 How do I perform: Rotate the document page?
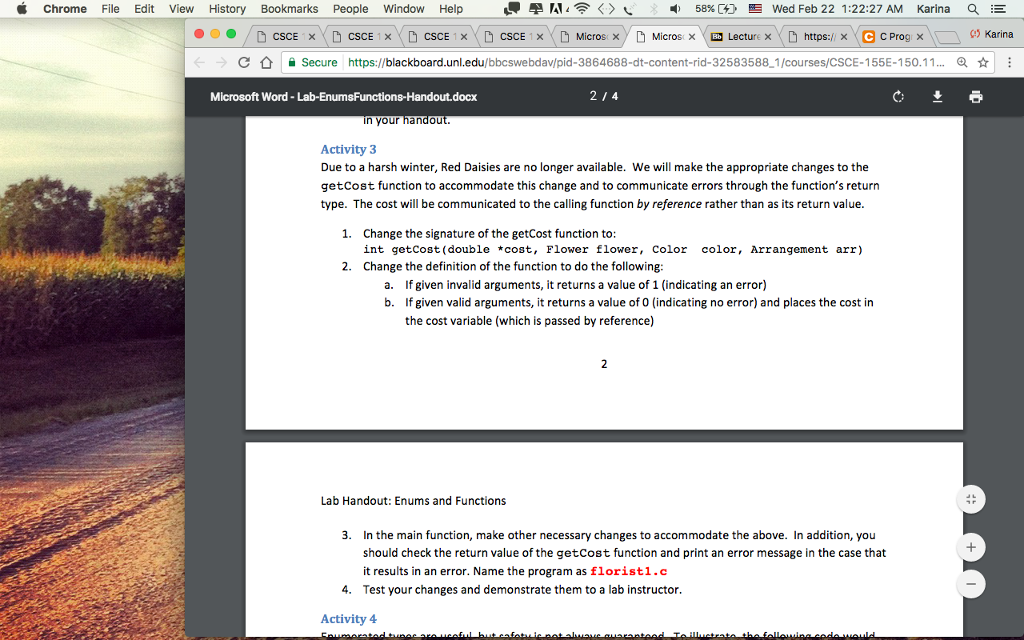tap(898, 97)
